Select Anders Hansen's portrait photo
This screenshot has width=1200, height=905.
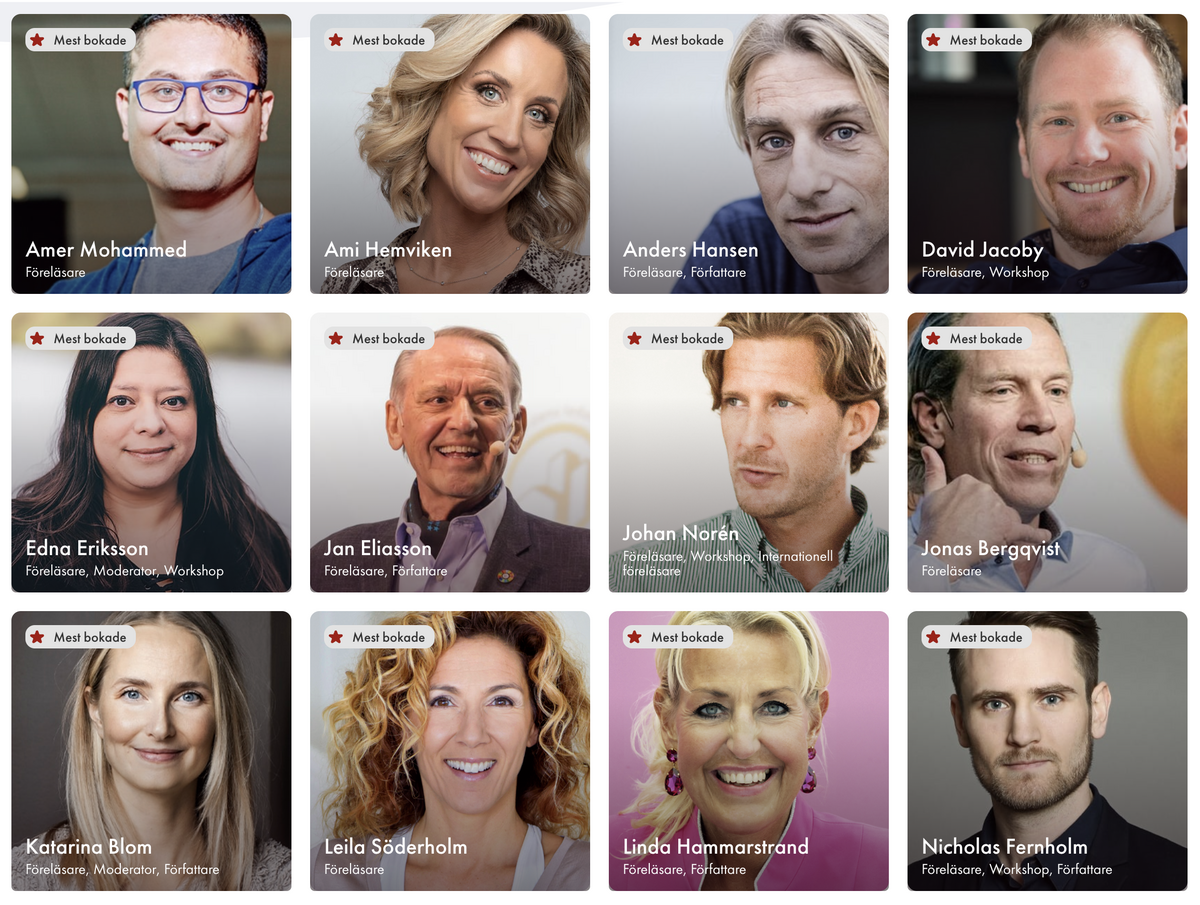click(x=749, y=153)
